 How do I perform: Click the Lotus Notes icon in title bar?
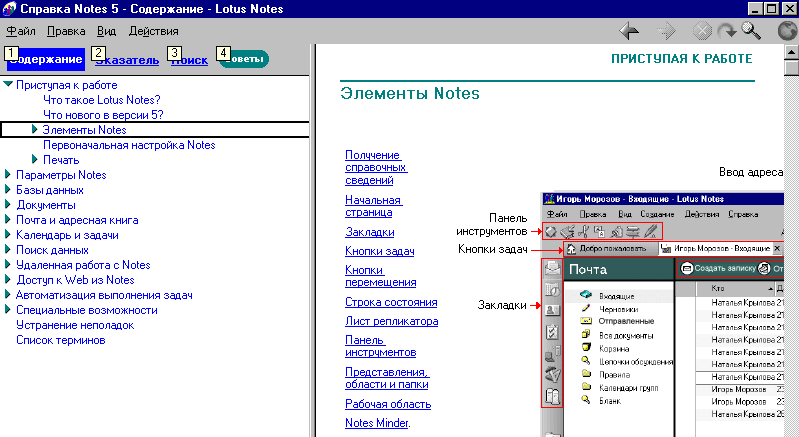9,9
